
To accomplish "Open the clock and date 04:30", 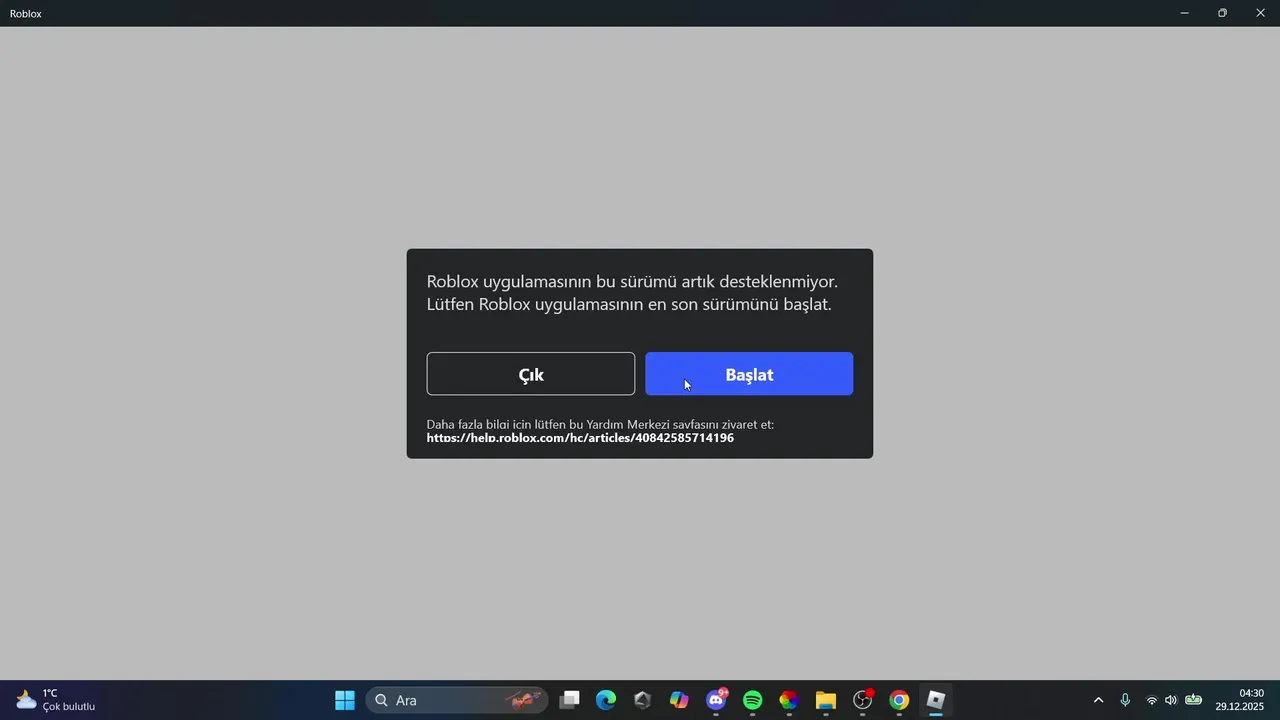I will pyautogui.click(x=1240, y=700).
